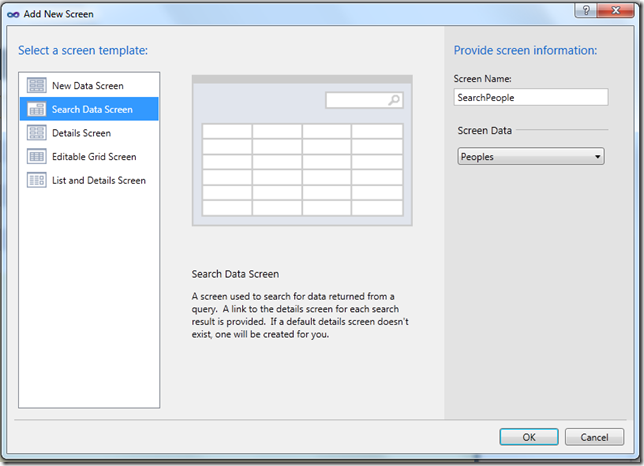Viewport: 644px width, 466px height.
Task: Choose the 'List and Details Screen' label
Action: click(x=99, y=181)
